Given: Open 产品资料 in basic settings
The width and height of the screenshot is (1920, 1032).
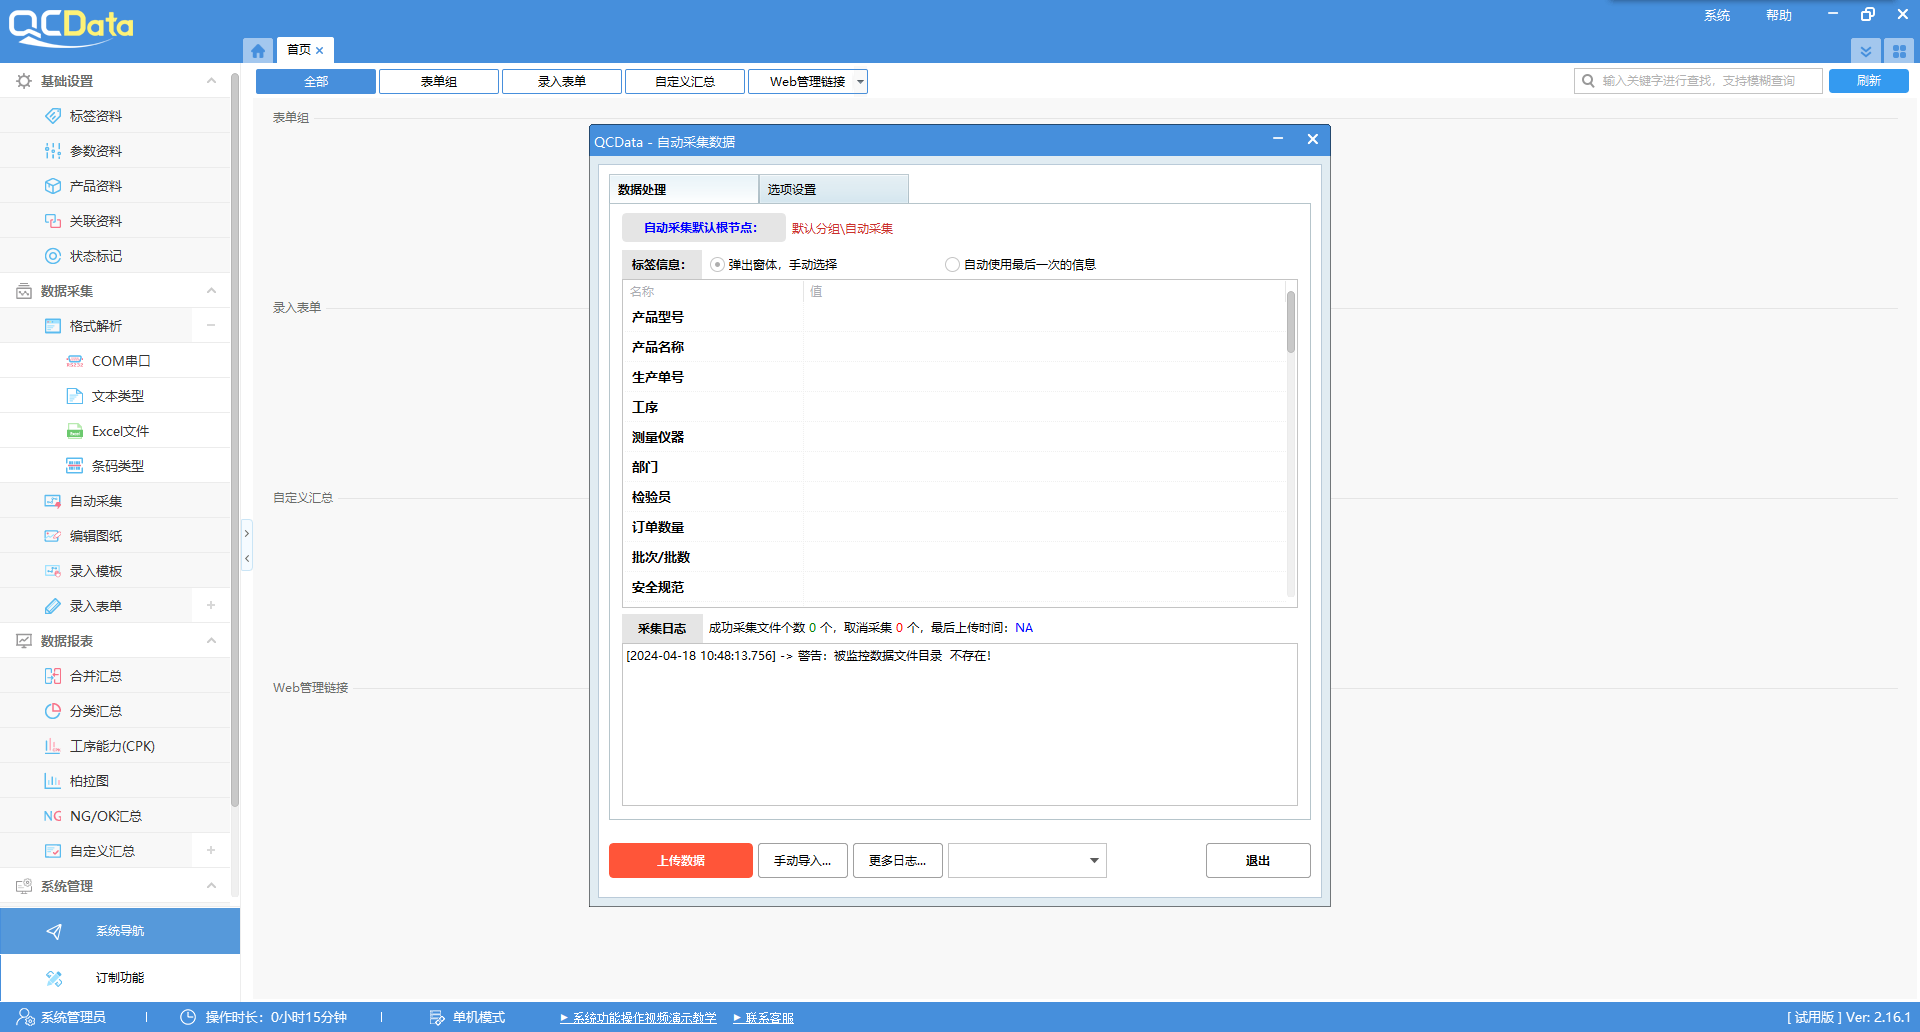Looking at the screenshot, I should click(x=97, y=185).
